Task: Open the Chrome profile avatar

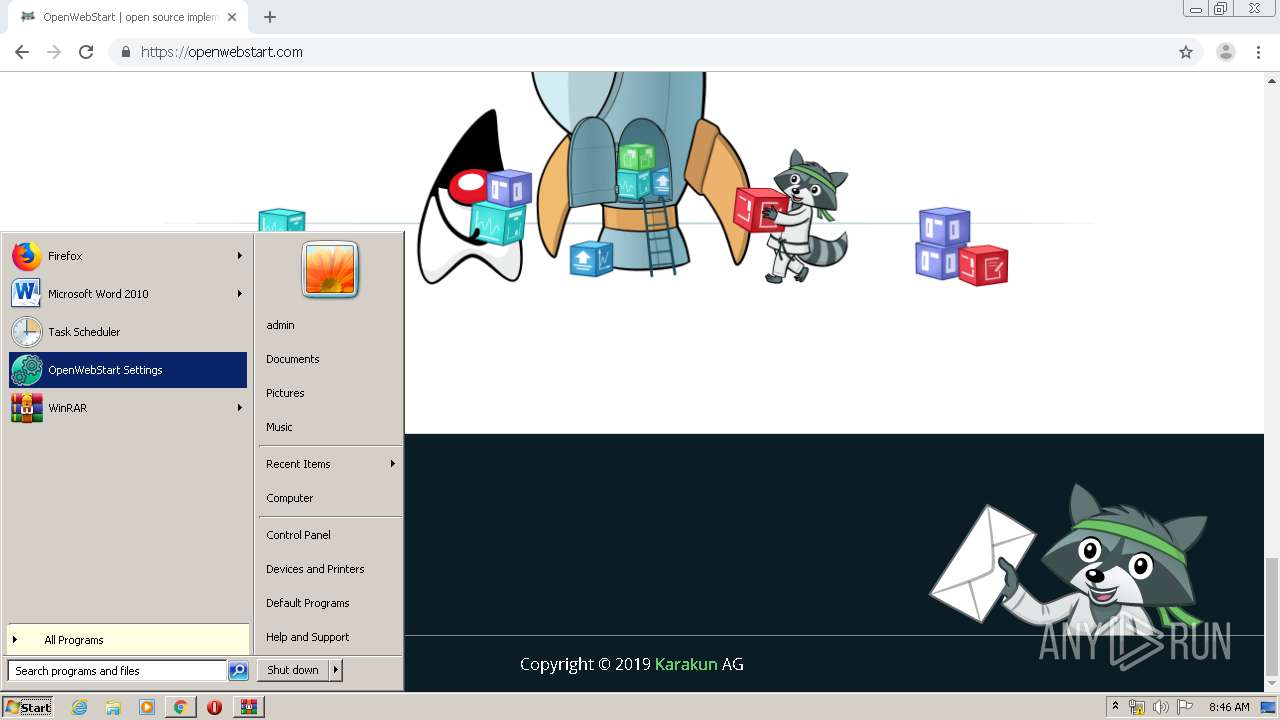Action: coord(1226,52)
